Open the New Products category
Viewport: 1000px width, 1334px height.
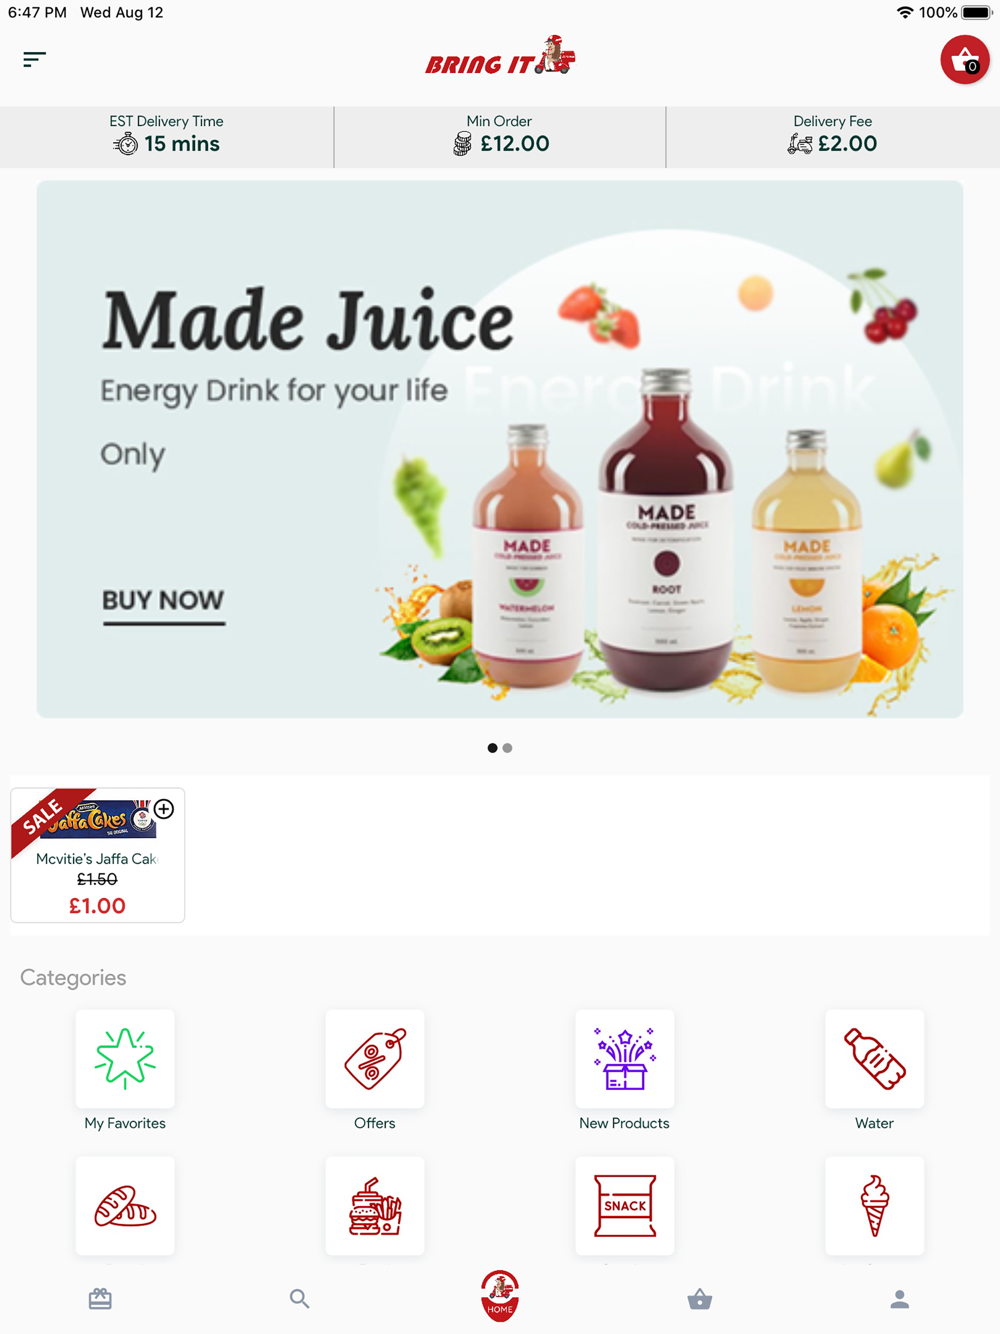coord(625,1059)
